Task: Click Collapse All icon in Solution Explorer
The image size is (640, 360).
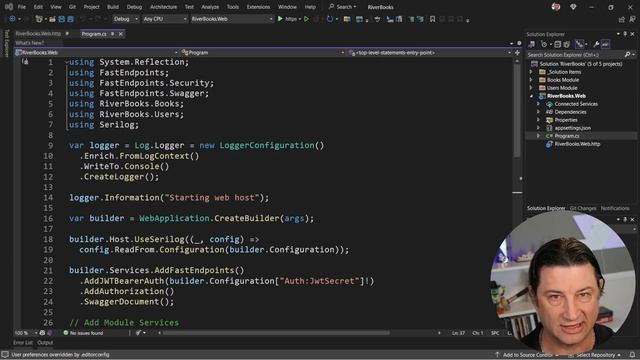Action: tap(557, 44)
